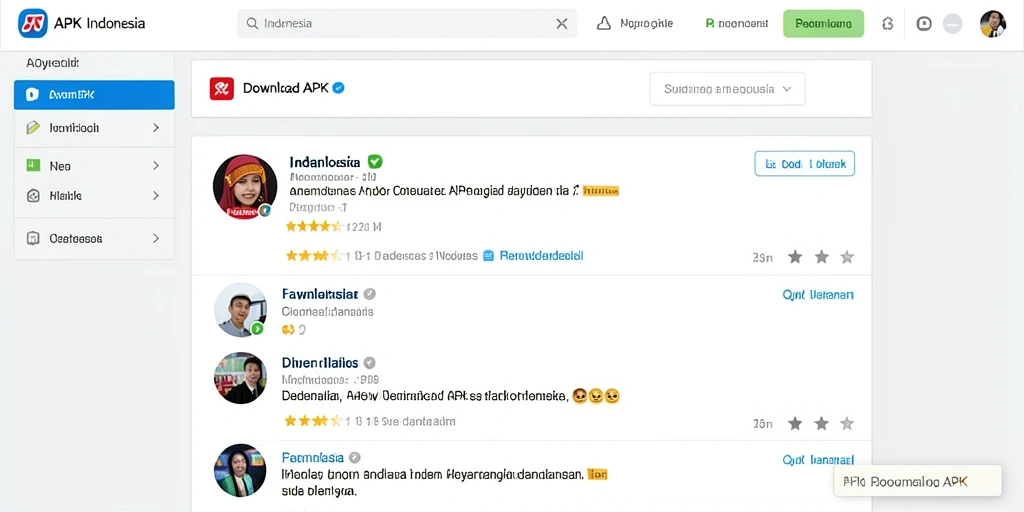Click the APK Indonesia logo icon
Image resolution: width=1024 pixels, height=512 pixels.
[33, 24]
